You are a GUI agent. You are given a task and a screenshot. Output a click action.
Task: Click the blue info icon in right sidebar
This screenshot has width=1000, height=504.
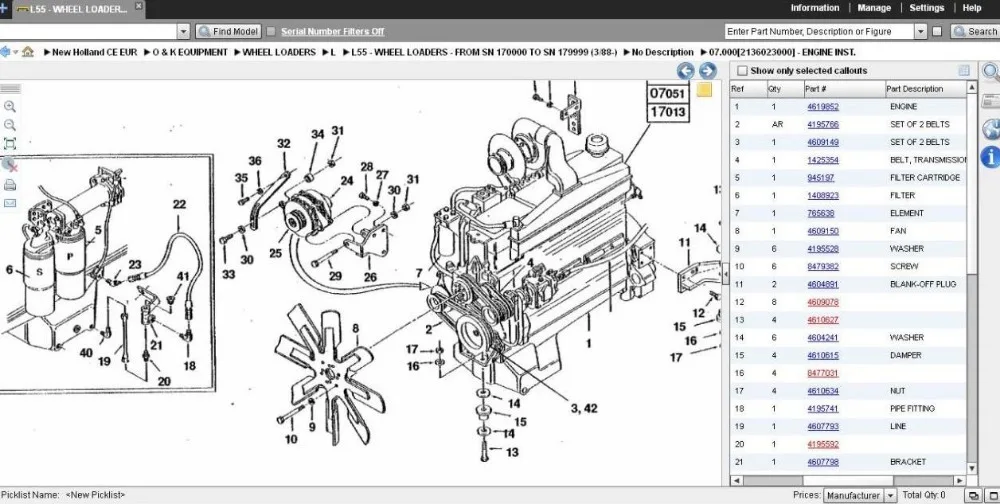point(990,156)
